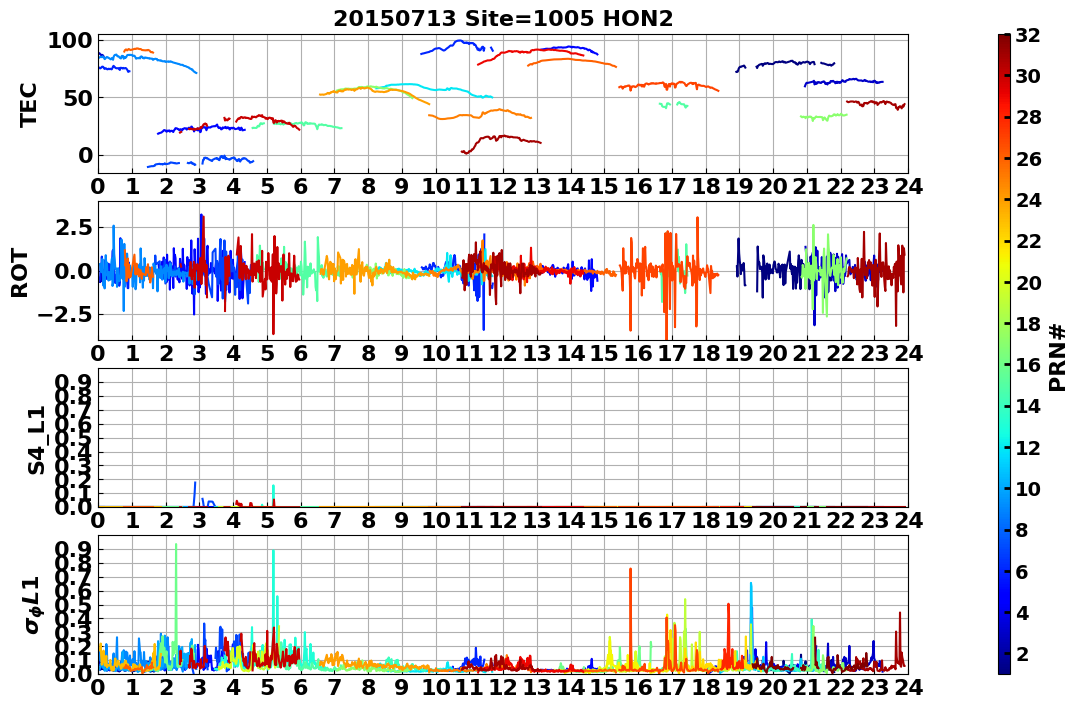Viewport: 1077px width, 709px height.
Task: Click the colorbar tick label 2
Action: pyautogui.click(x=1022, y=653)
